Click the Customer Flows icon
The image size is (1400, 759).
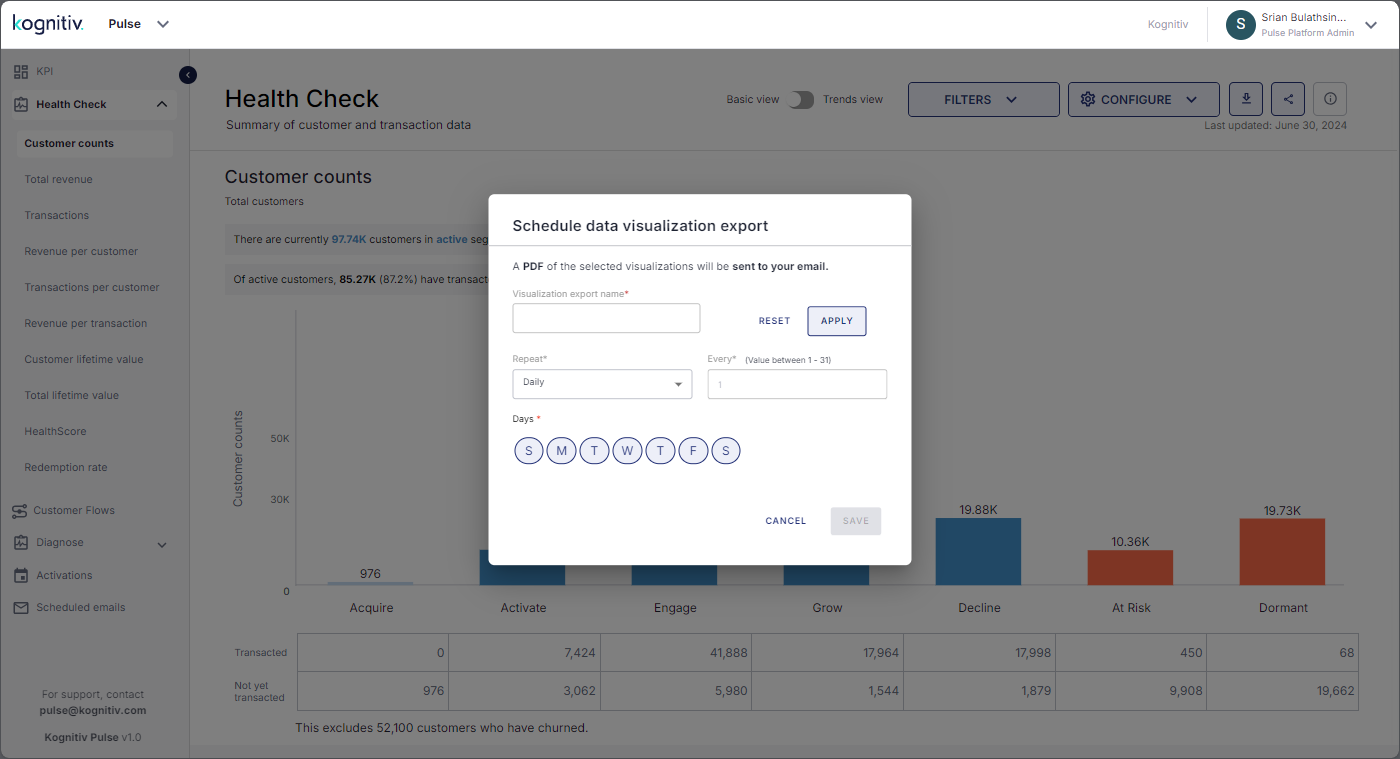20,511
